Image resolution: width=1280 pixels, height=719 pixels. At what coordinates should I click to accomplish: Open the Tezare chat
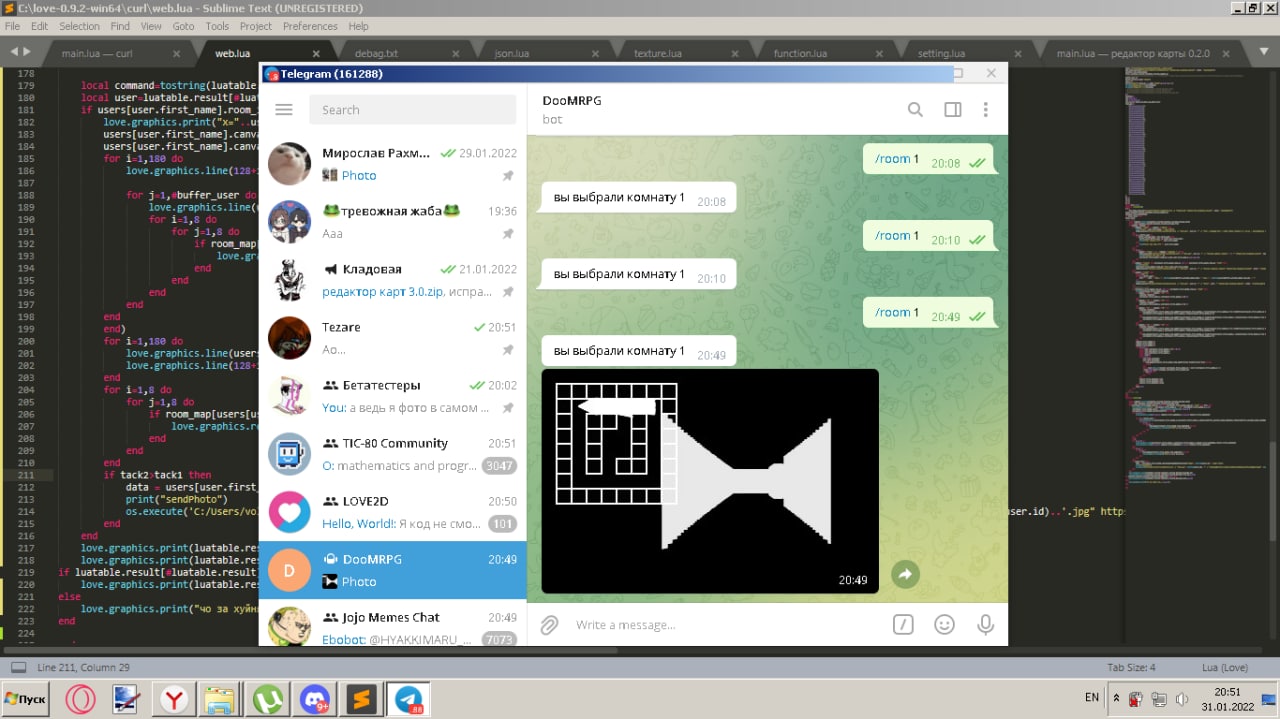tap(392, 338)
